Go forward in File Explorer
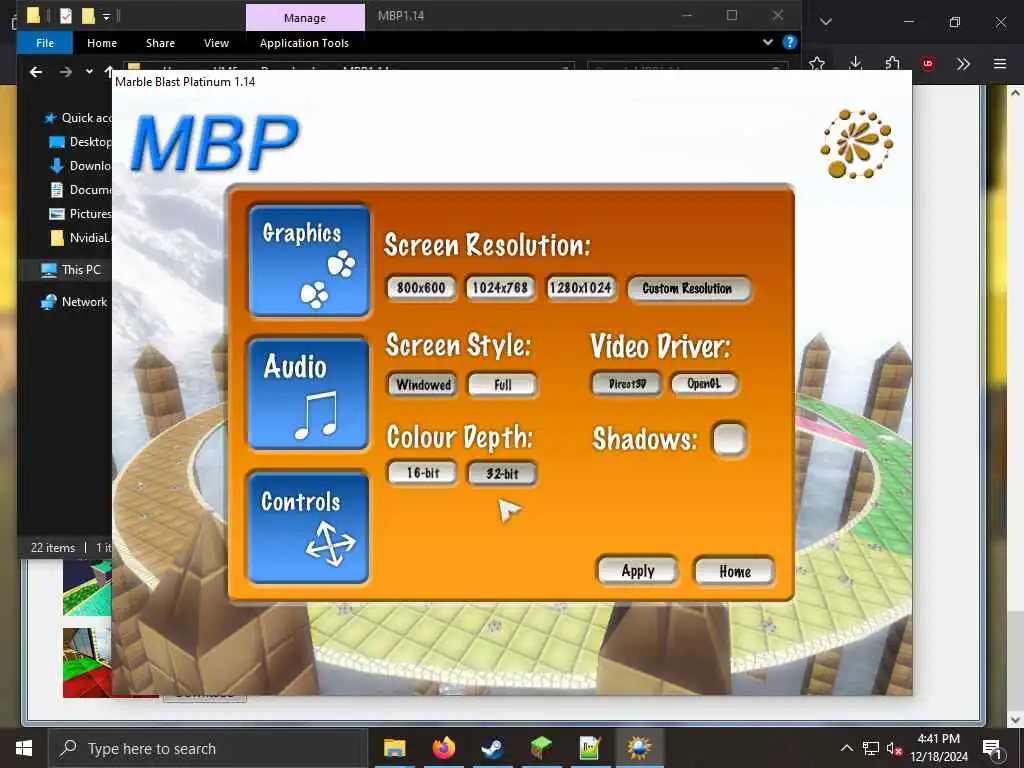This screenshot has width=1024, height=768. (x=65, y=72)
